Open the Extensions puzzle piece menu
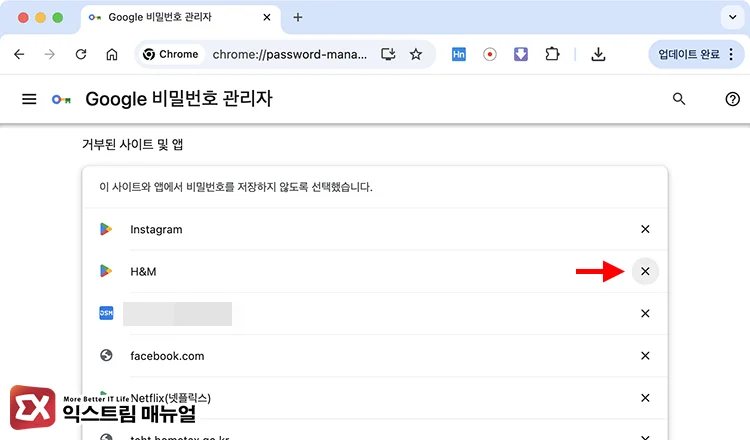Screen dimensions: 750x440 coord(552,54)
